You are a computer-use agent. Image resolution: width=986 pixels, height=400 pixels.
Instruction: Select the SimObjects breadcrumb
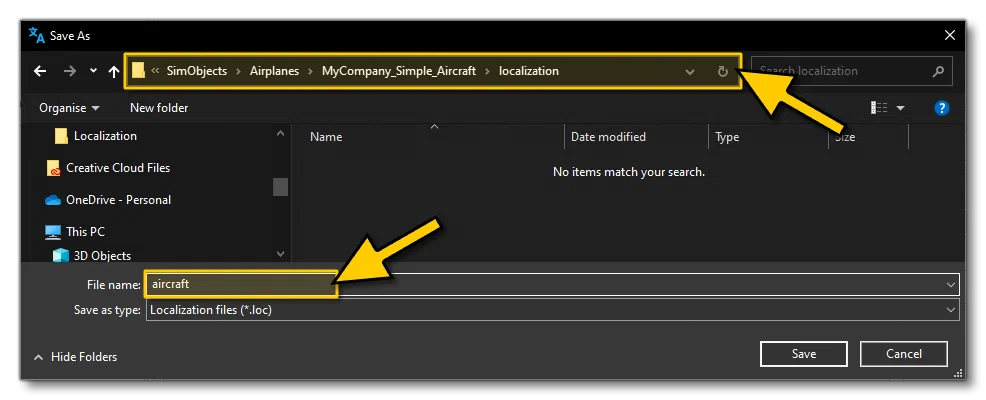point(197,71)
